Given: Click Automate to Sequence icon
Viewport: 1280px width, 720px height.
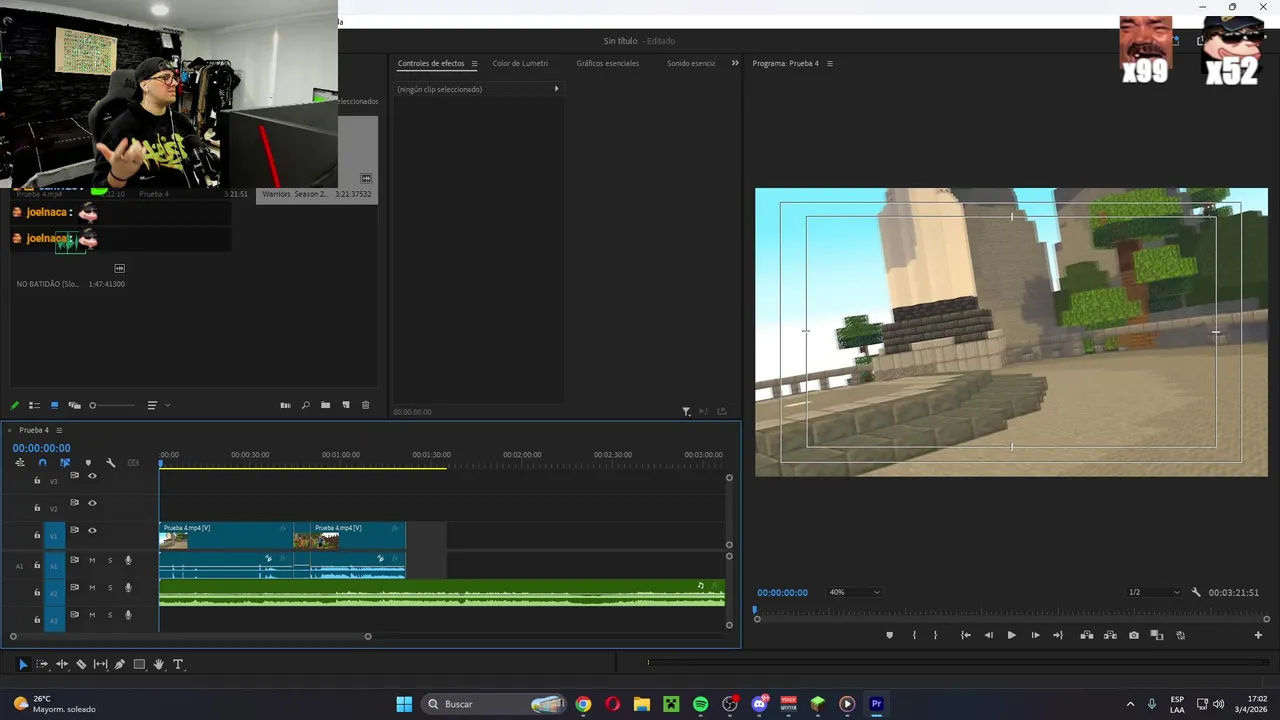Looking at the screenshot, I should point(285,405).
